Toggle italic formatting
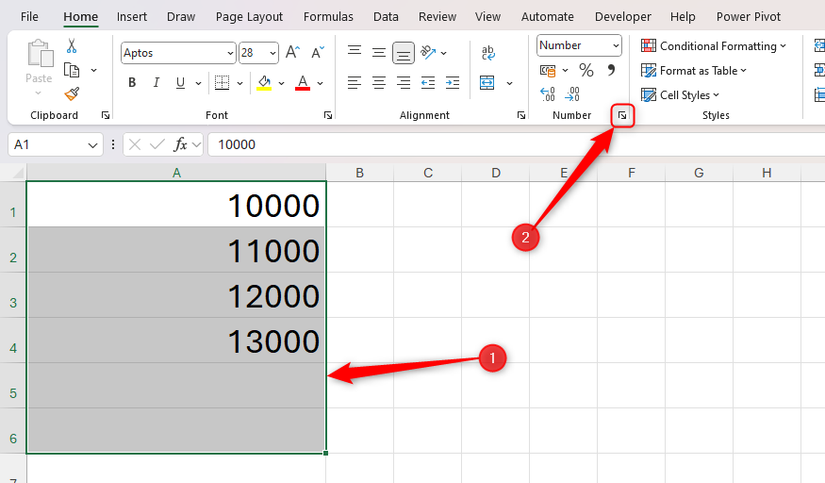 tap(156, 83)
